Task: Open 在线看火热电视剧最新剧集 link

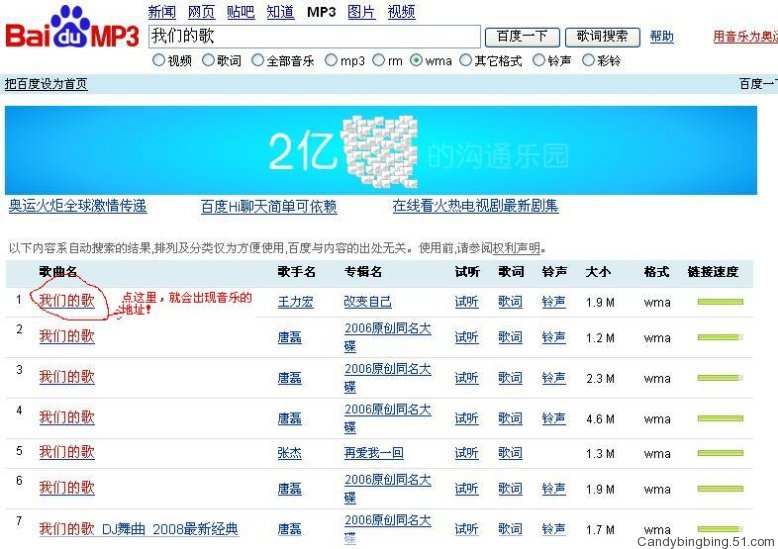Action: coord(475,206)
